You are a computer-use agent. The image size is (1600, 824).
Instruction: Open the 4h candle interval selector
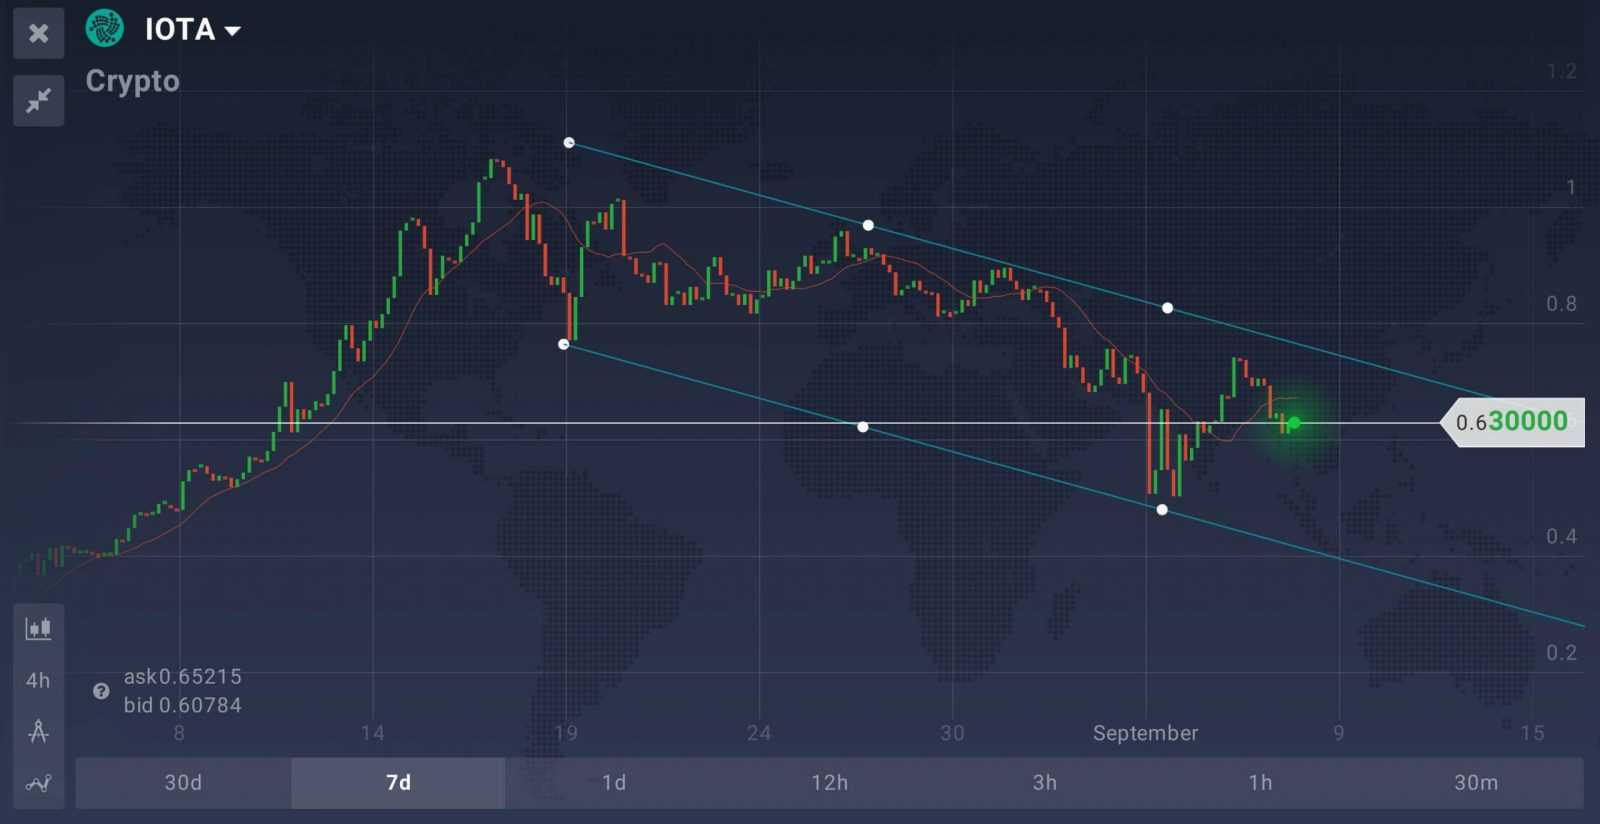[x=38, y=680]
